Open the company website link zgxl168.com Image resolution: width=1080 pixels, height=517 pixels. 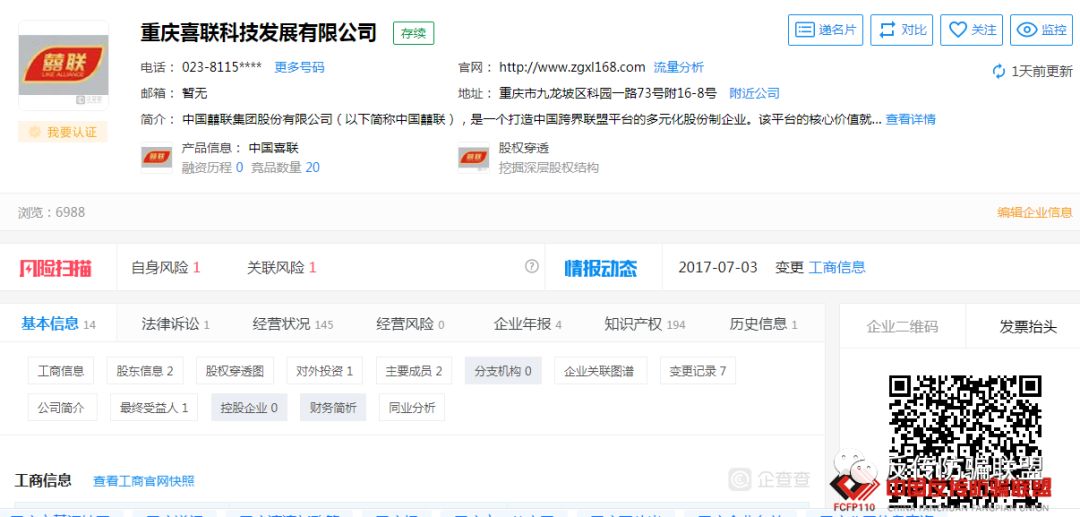572,67
